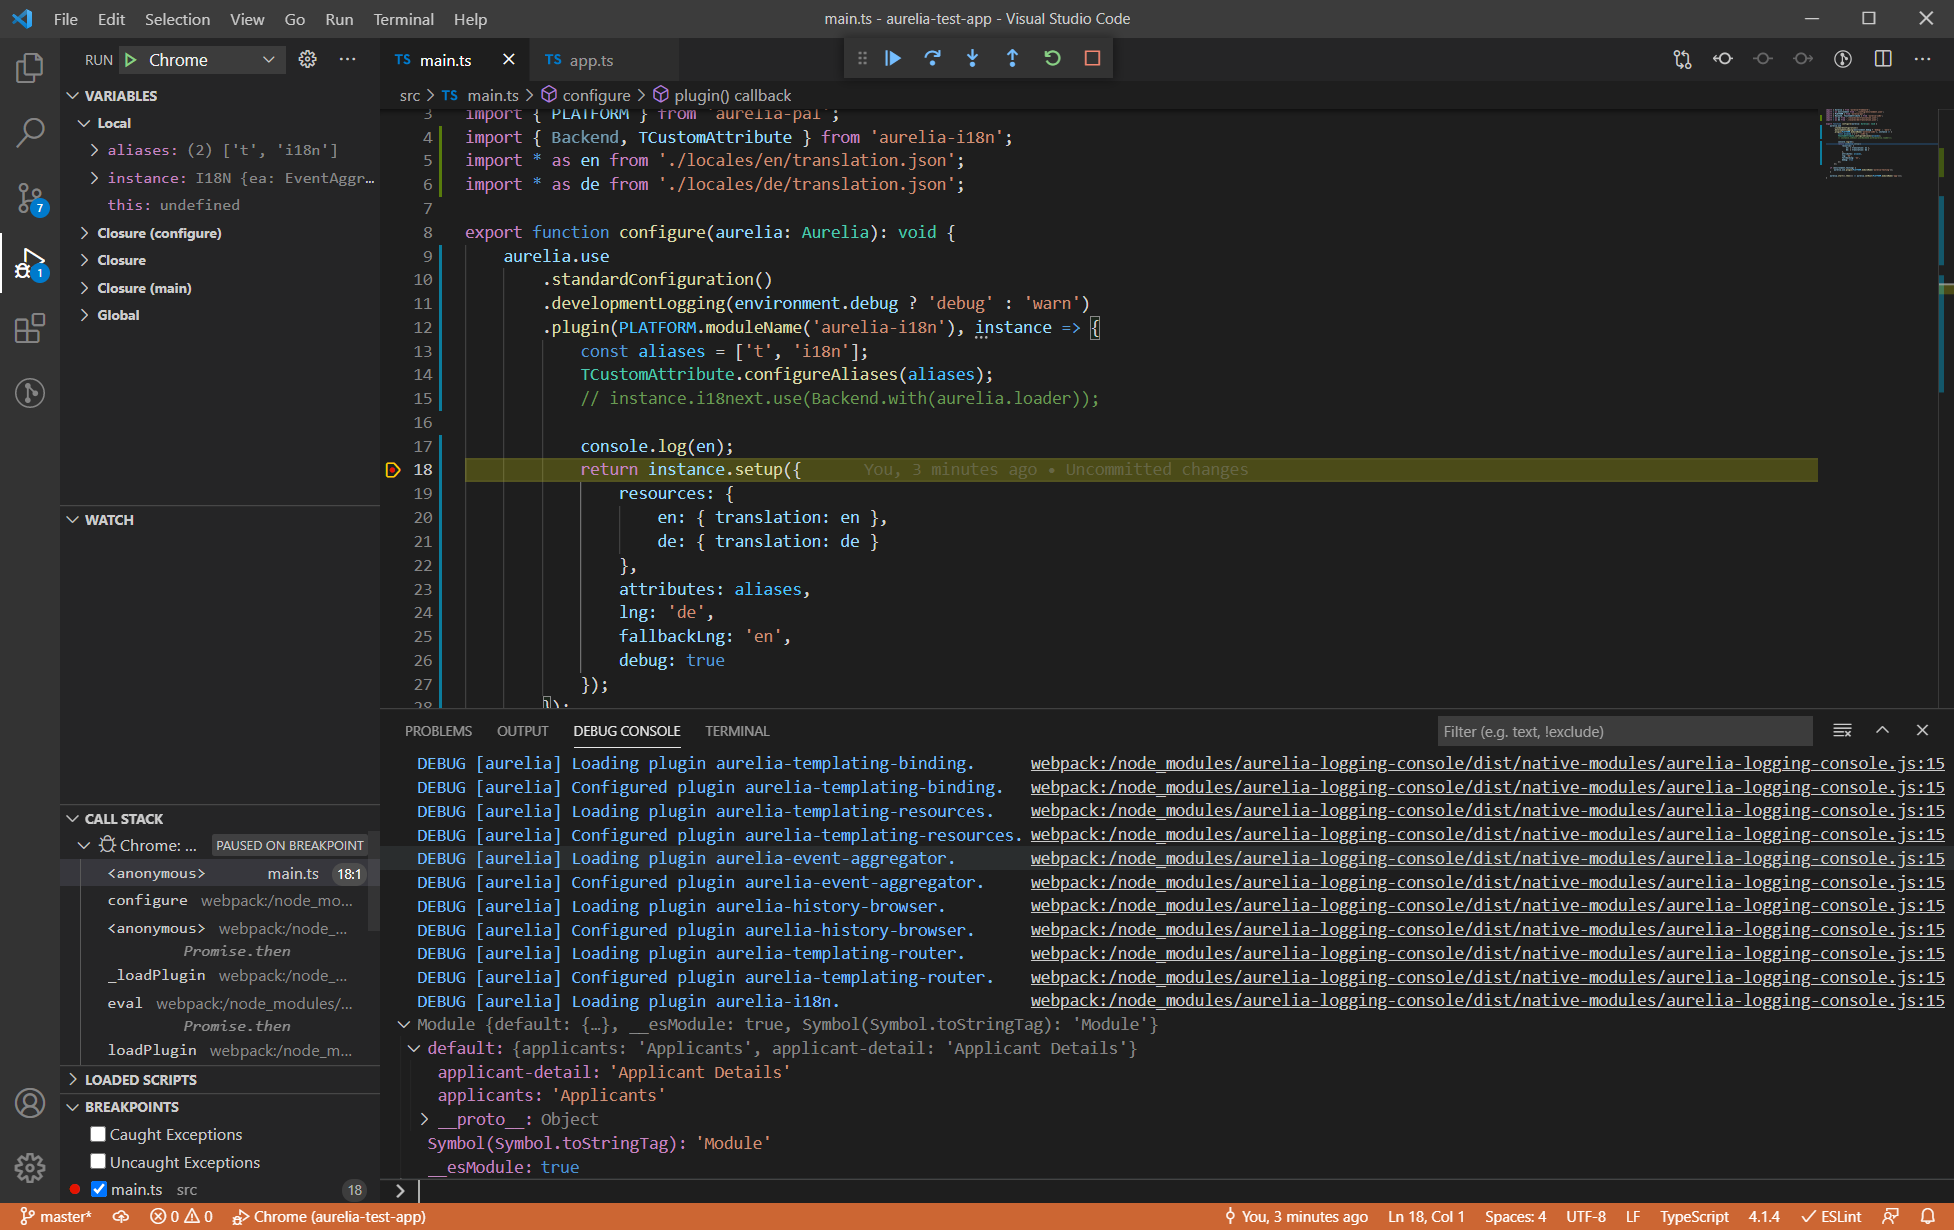Switch to PROBLEMS panel tab

click(x=438, y=731)
